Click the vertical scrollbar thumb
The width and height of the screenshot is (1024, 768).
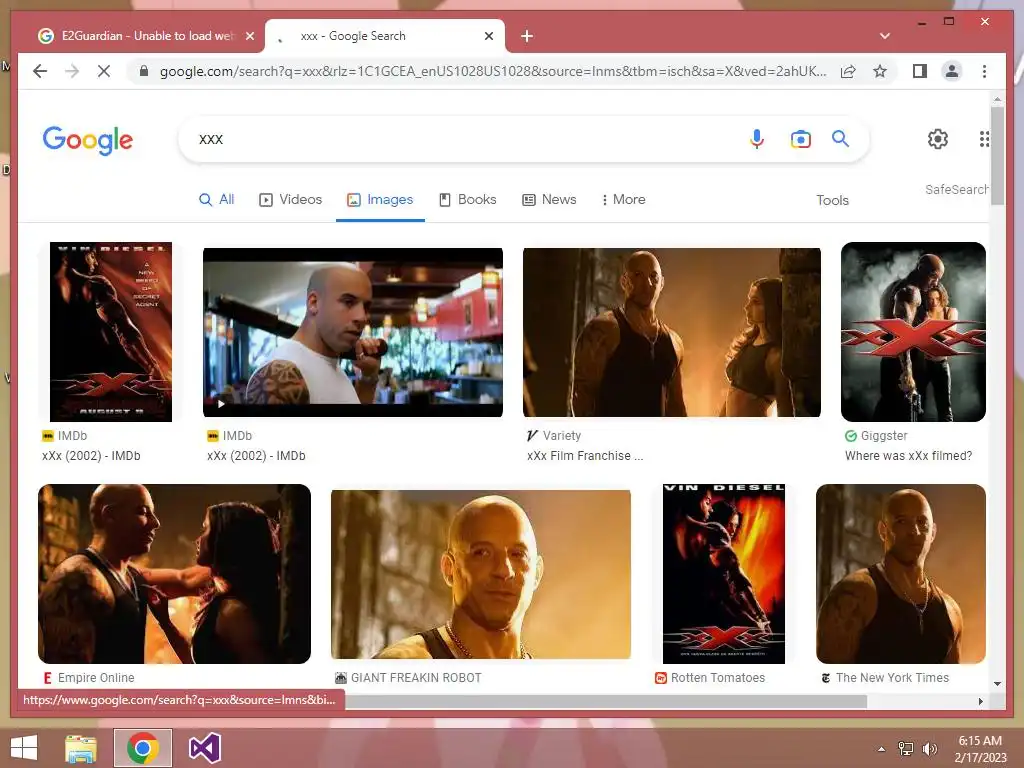pos(997,156)
